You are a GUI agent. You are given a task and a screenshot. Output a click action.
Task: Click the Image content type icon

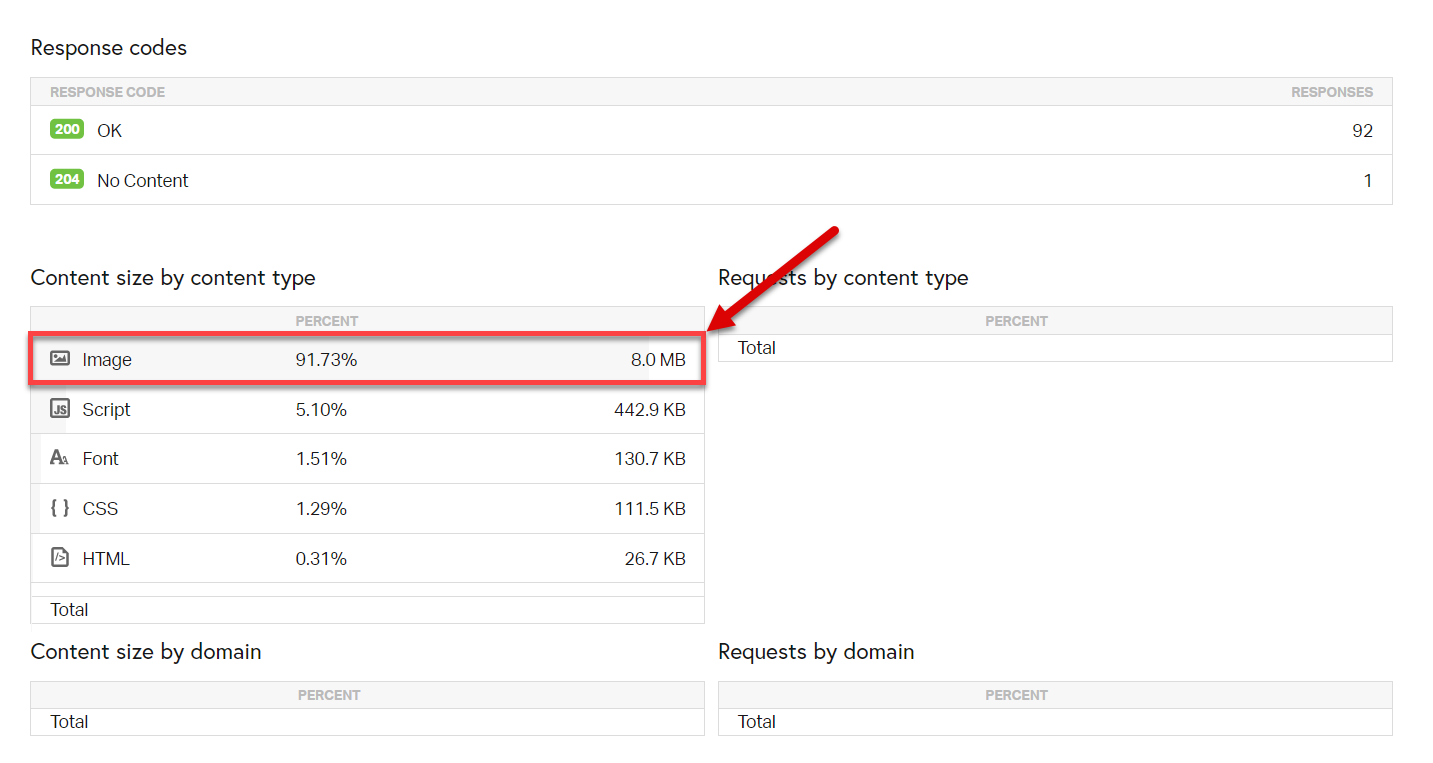[60, 359]
